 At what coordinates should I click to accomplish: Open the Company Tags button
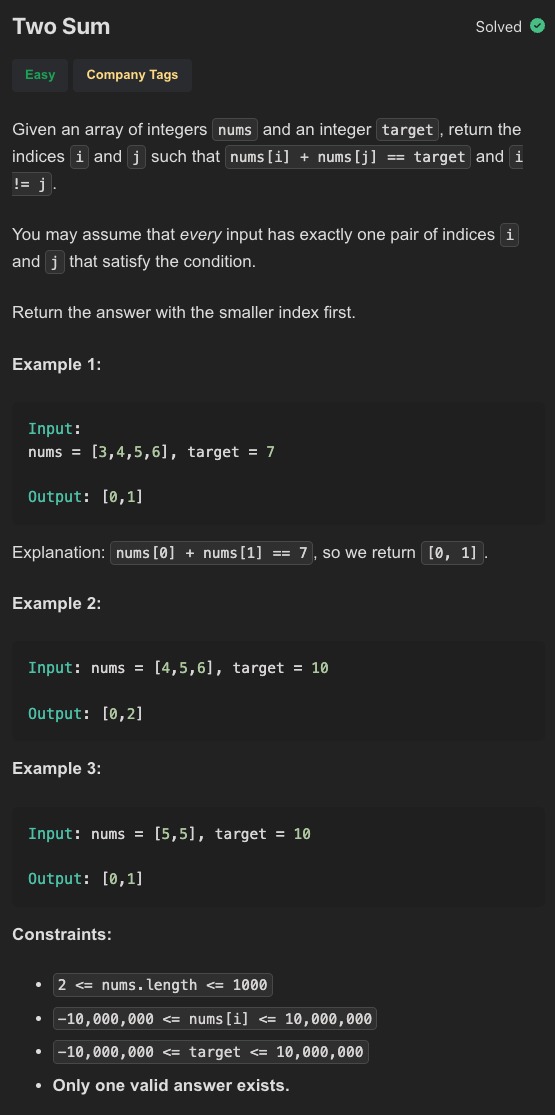tap(132, 75)
